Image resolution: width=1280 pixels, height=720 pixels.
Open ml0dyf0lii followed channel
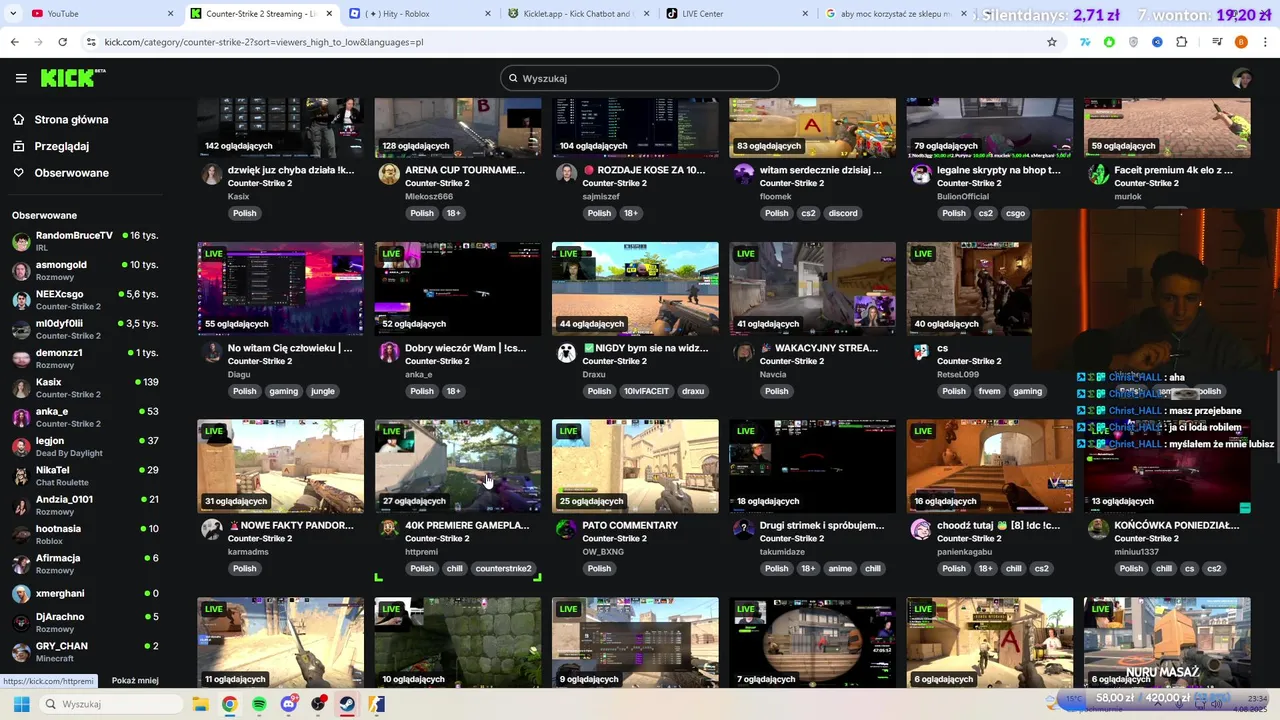(x=85, y=329)
